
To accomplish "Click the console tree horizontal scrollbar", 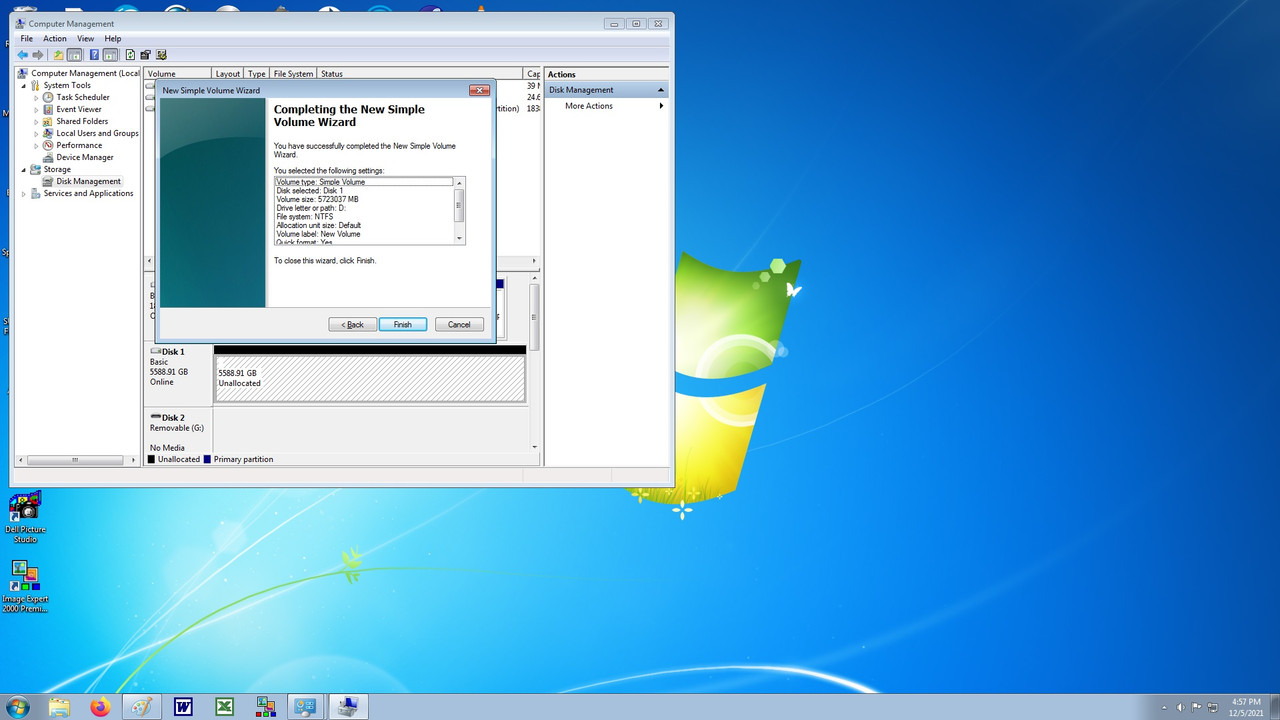I will 76,460.
